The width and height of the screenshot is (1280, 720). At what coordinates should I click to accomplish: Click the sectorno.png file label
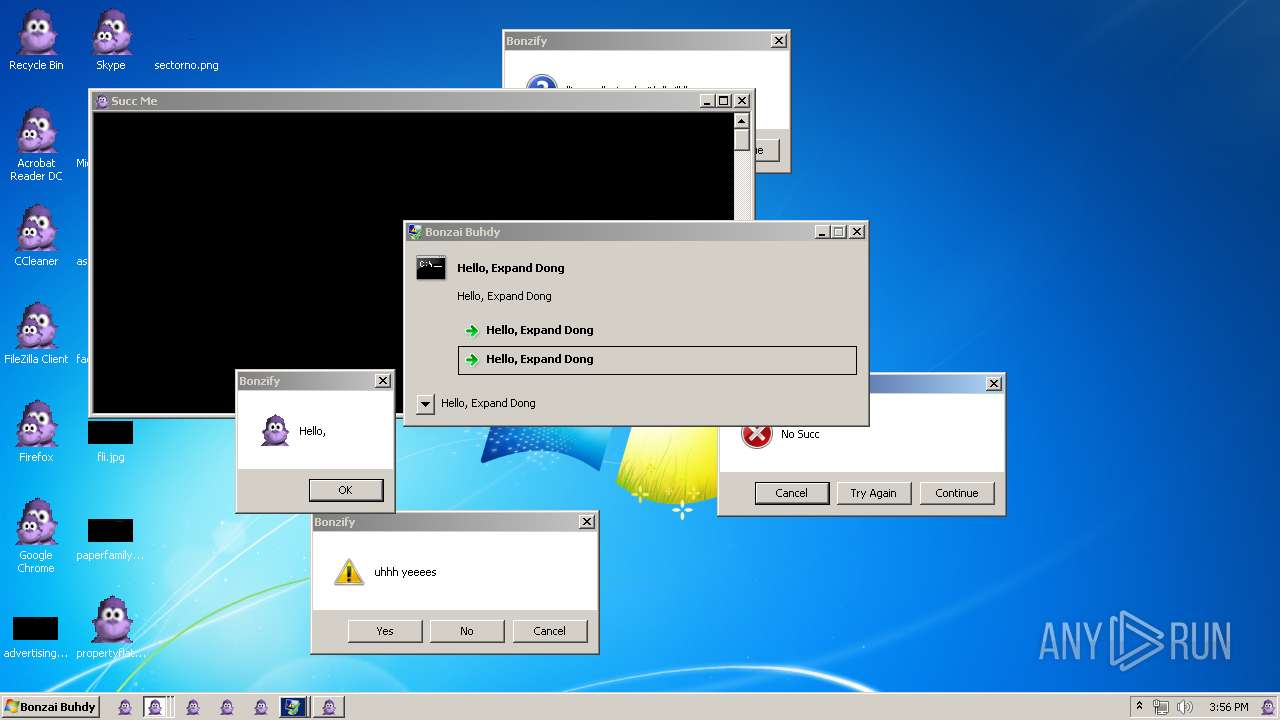pyautogui.click(x=186, y=65)
